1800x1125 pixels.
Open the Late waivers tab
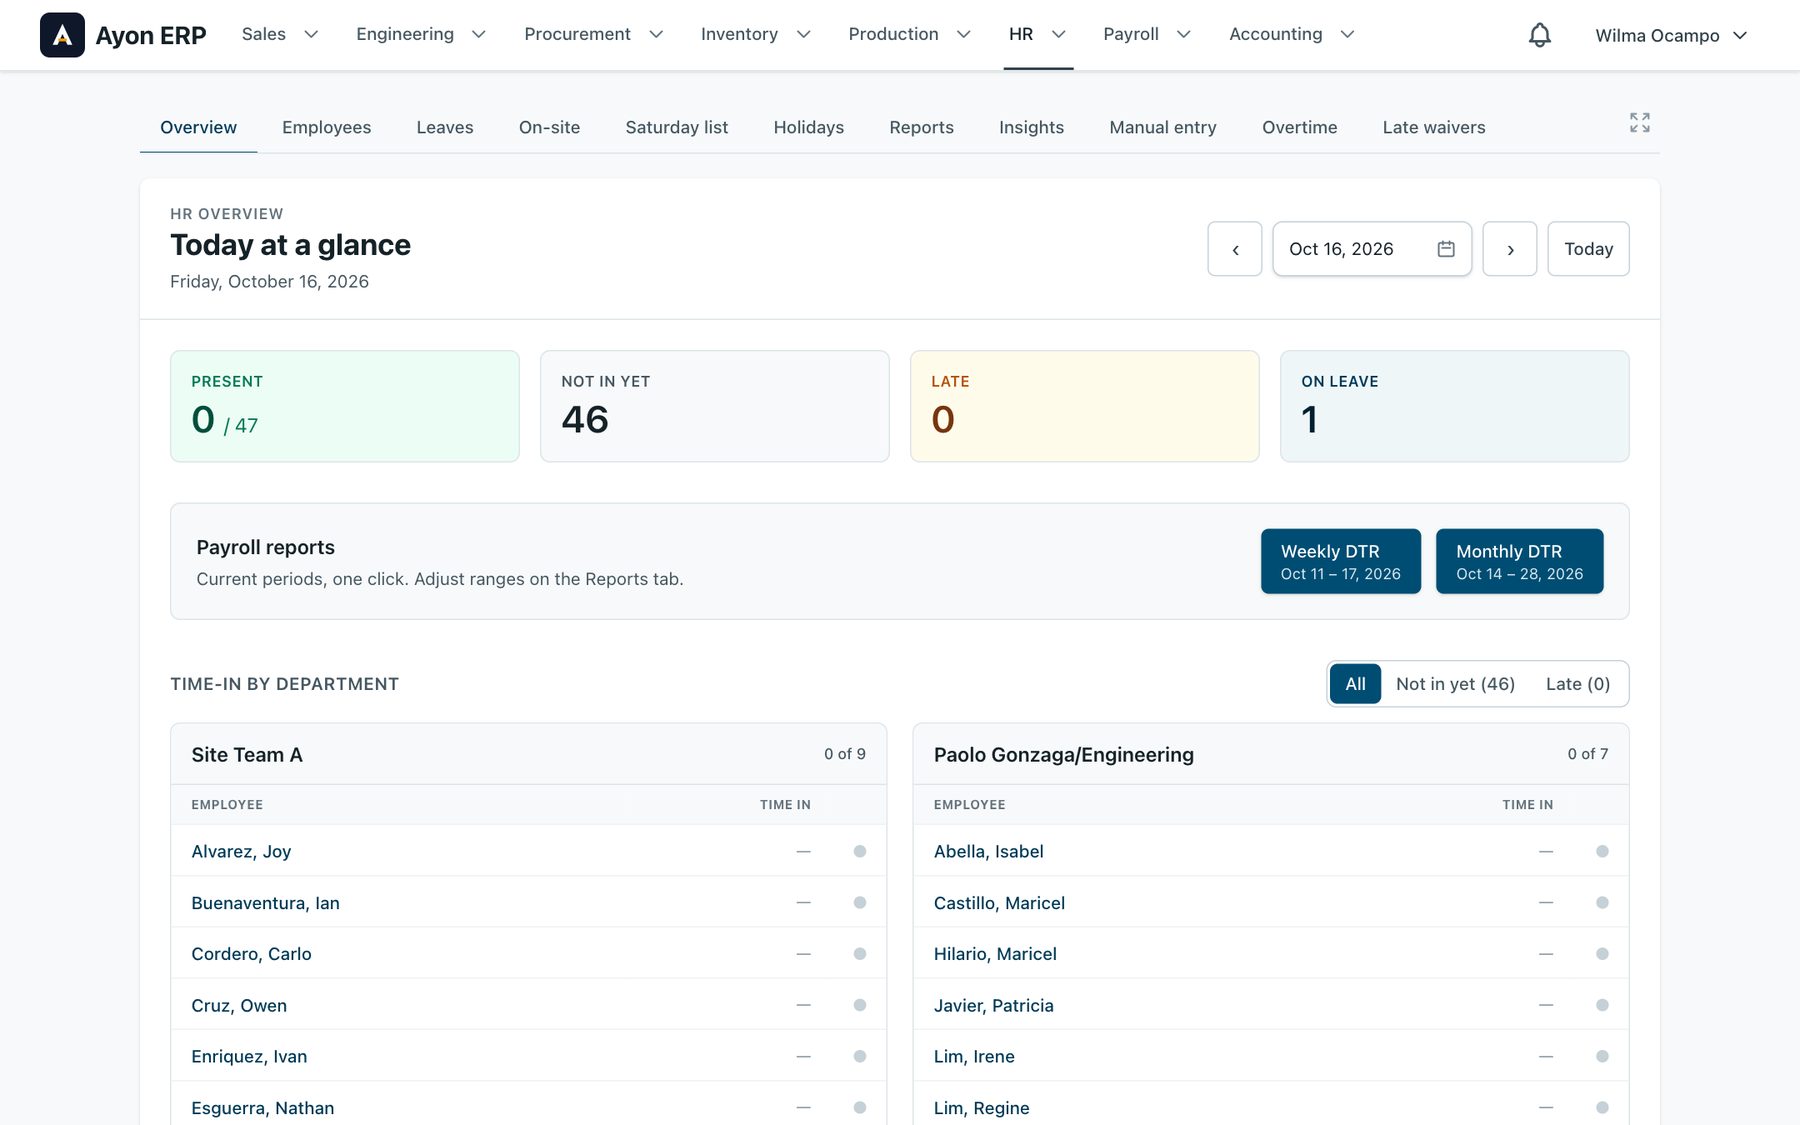coord(1434,127)
